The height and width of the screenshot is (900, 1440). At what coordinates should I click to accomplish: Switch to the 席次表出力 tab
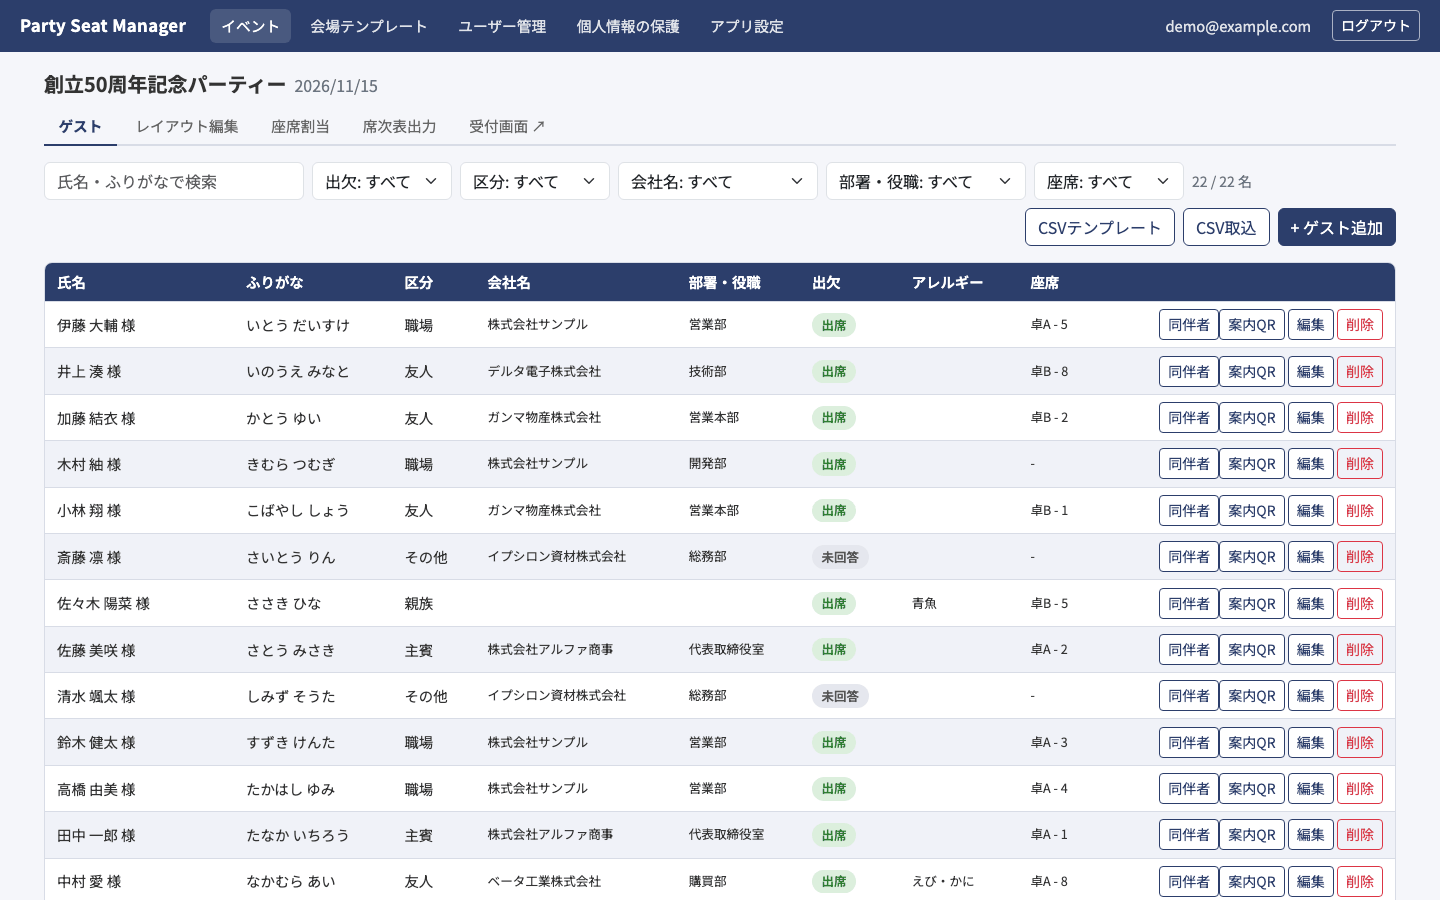pyautogui.click(x=399, y=126)
